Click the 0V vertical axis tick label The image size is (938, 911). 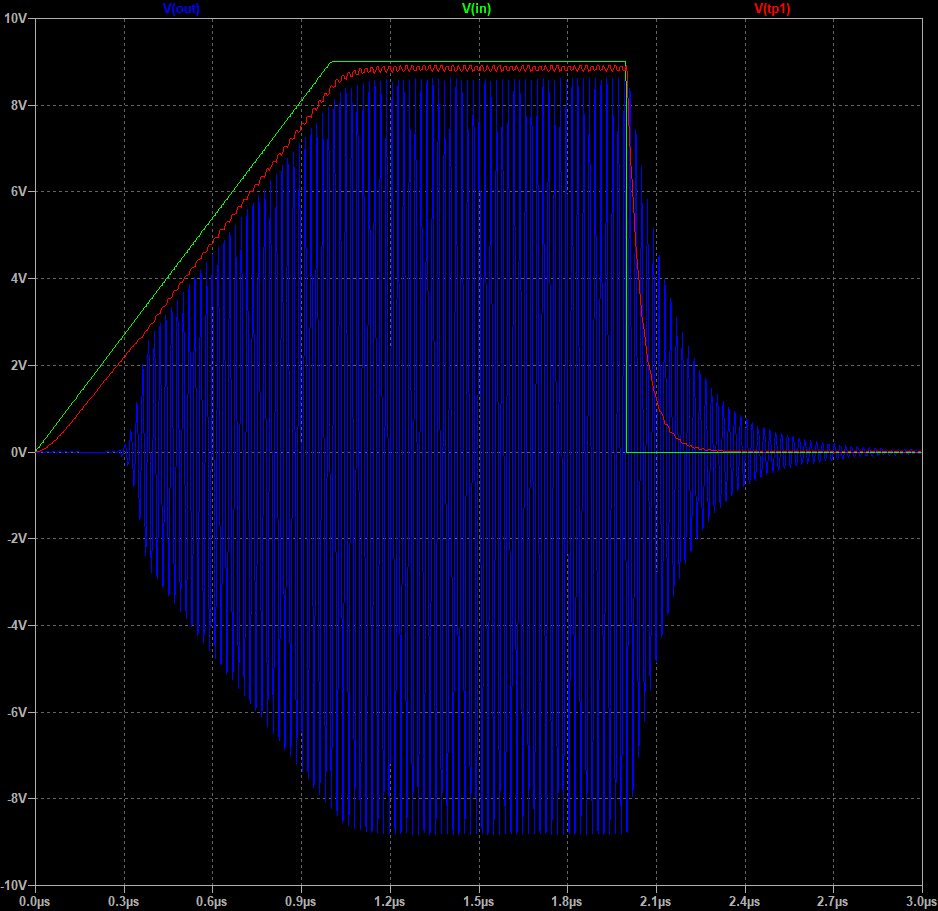19,452
